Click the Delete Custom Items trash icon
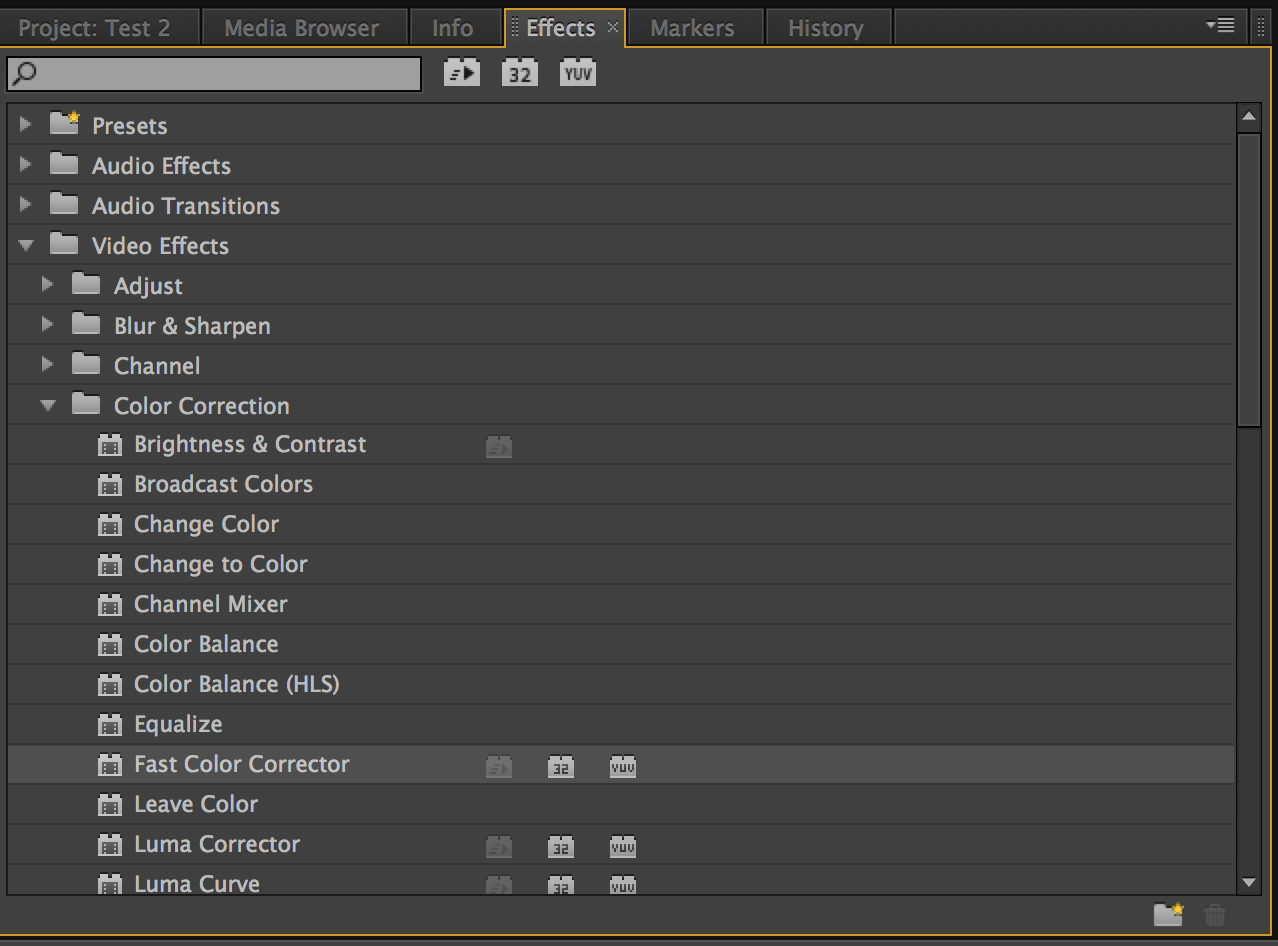 [1215, 914]
